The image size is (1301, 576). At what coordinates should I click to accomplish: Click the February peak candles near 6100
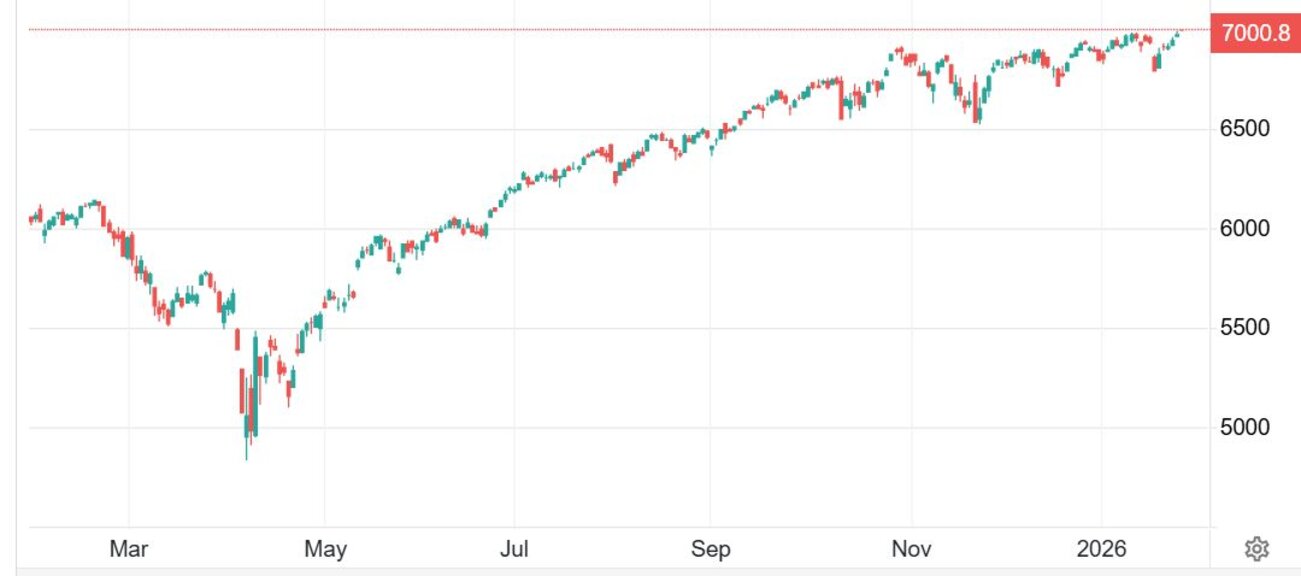pos(93,204)
